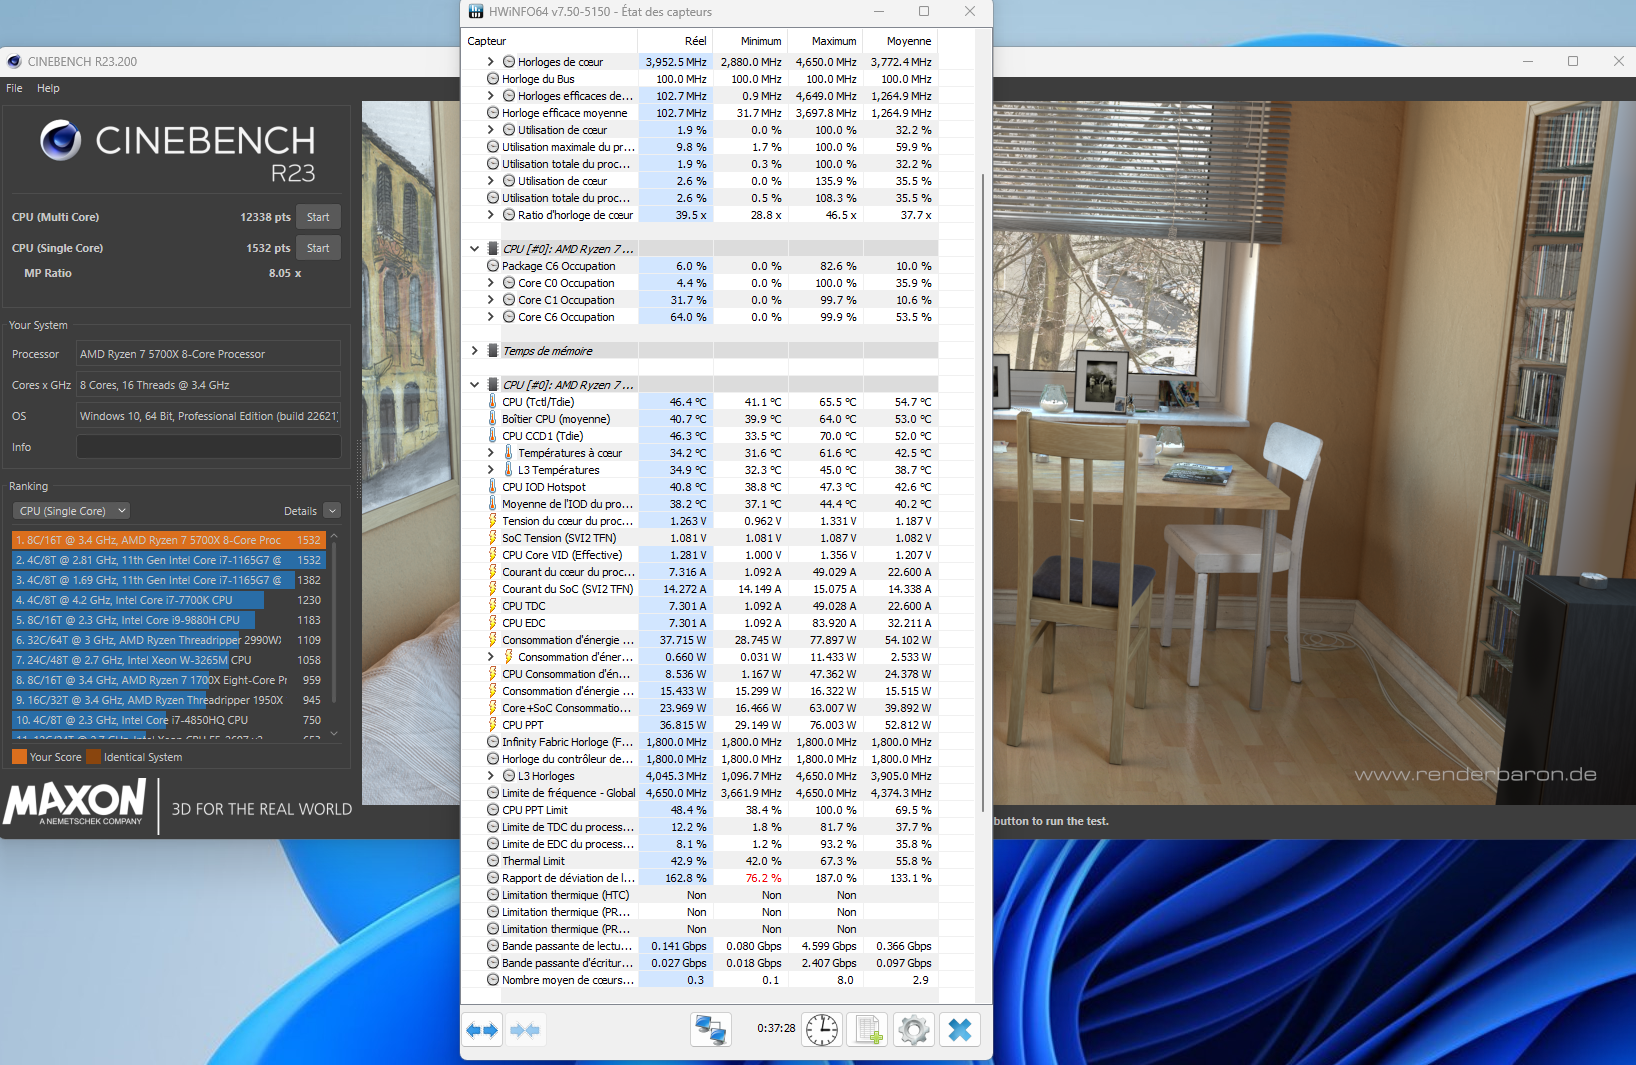Open the CPU (Single Core) ranking dropdown
Image resolution: width=1636 pixels, height=1065 pixels.
coord(72,511)
